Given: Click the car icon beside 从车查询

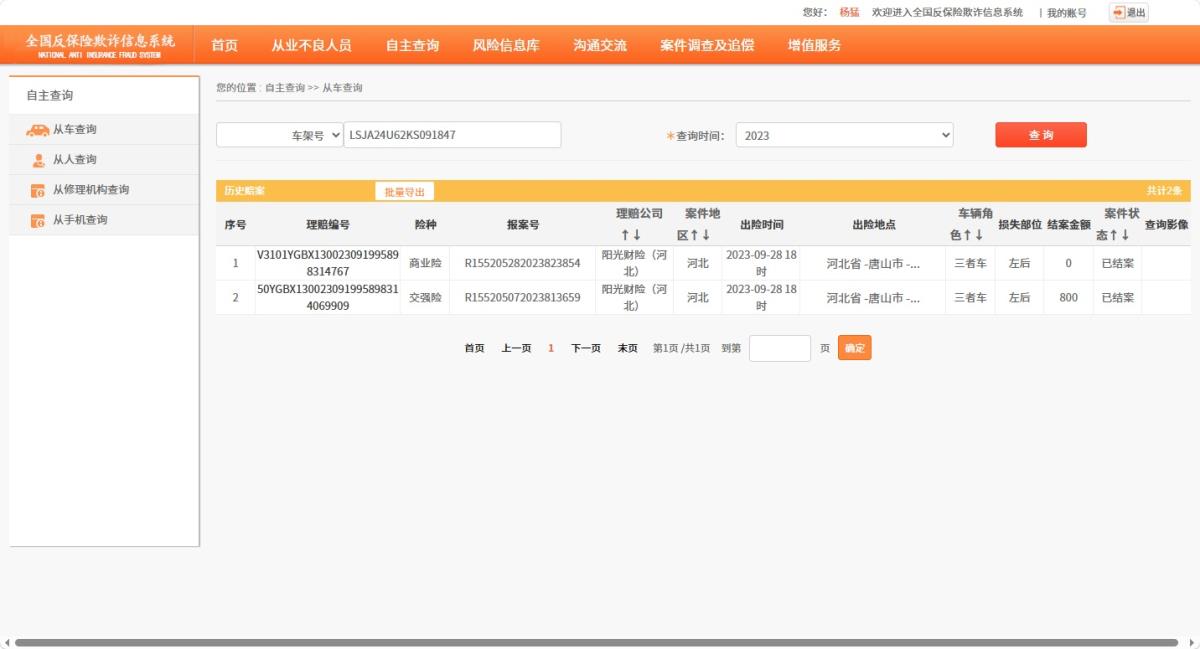Looking at the screenshot, I should [37, 130].
